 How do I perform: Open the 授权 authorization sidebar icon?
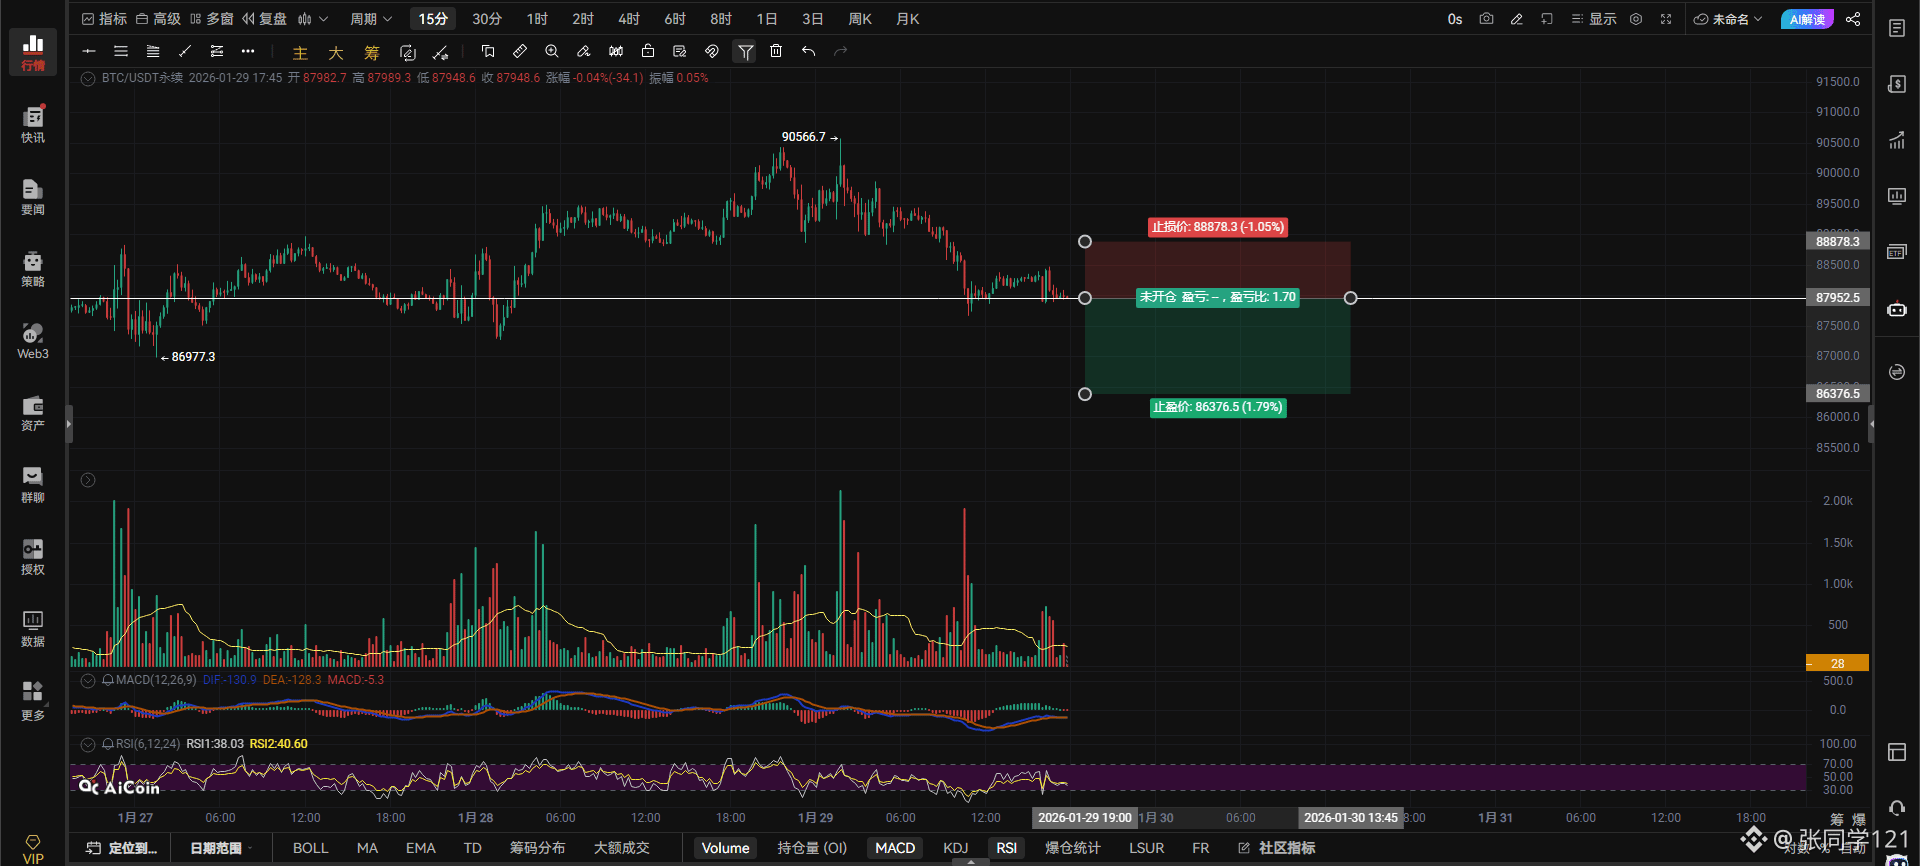tap(33, 556)
